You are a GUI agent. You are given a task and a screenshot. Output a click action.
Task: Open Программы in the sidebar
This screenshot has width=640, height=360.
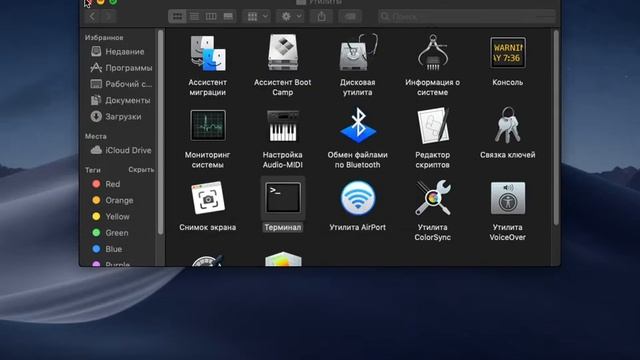click(121, 68)
